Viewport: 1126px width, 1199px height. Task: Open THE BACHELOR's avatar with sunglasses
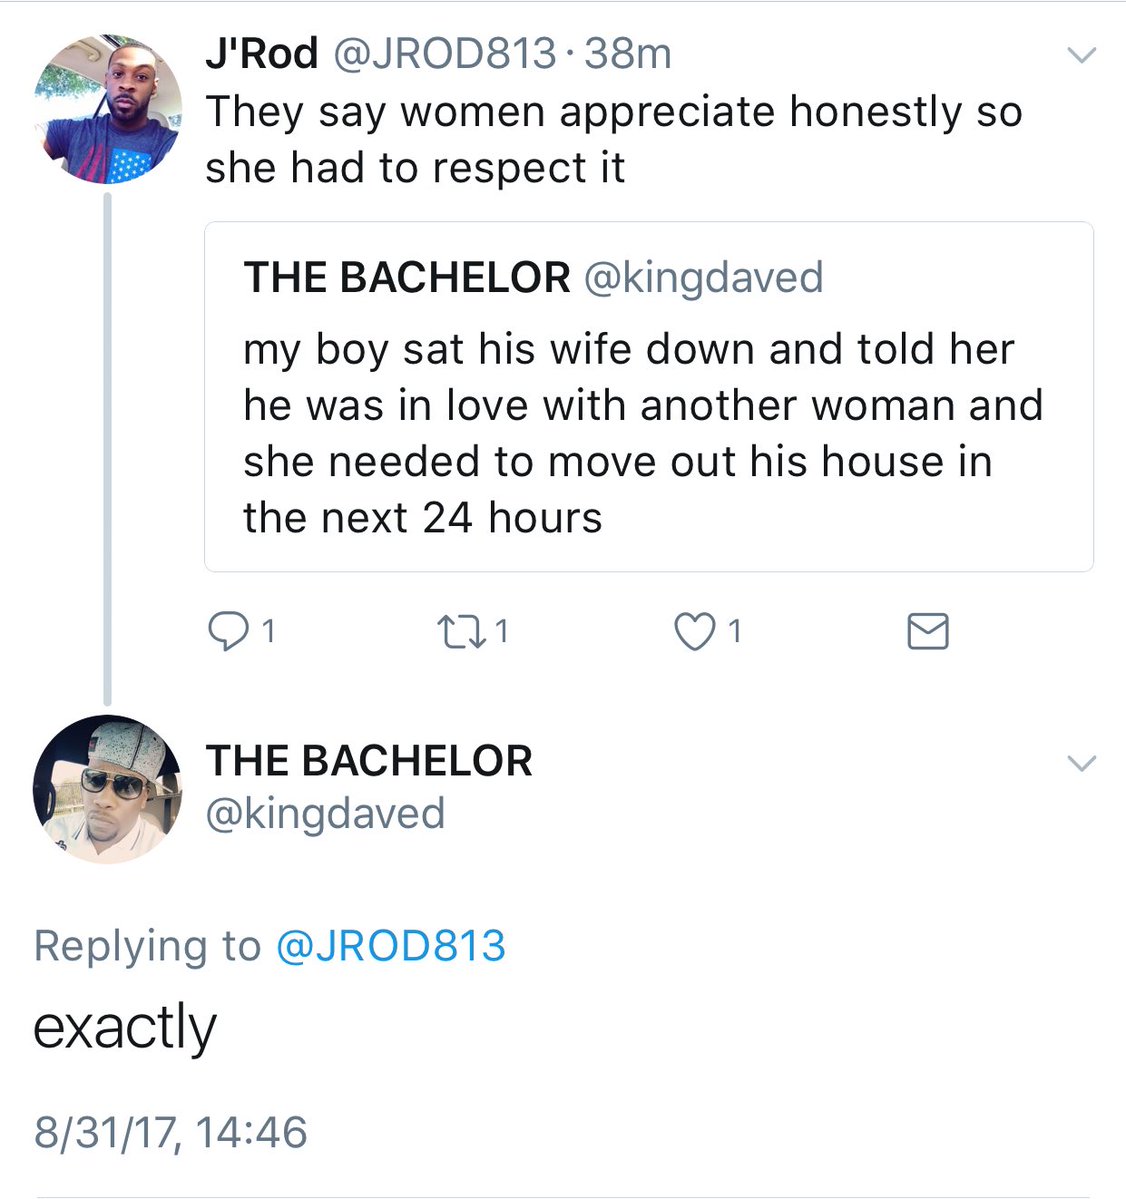tap(108, 788)
